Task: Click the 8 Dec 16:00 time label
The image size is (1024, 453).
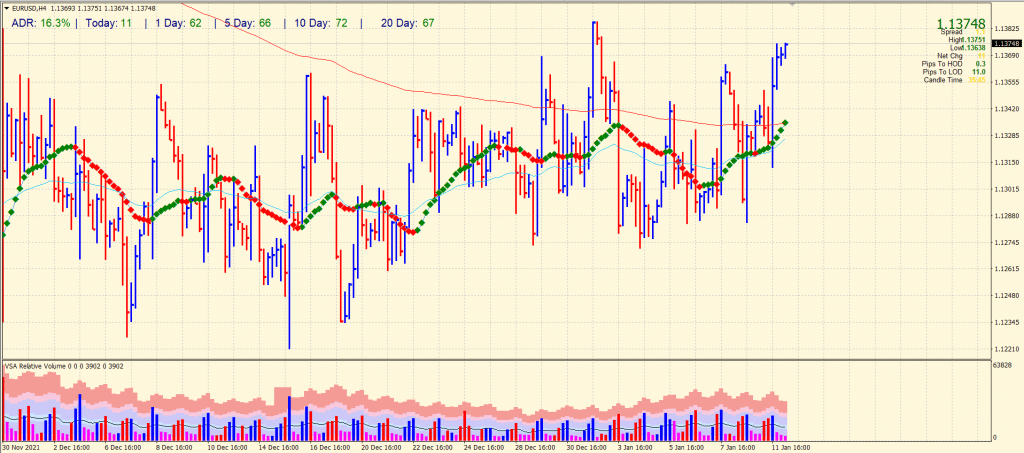Action: point(173,448)
